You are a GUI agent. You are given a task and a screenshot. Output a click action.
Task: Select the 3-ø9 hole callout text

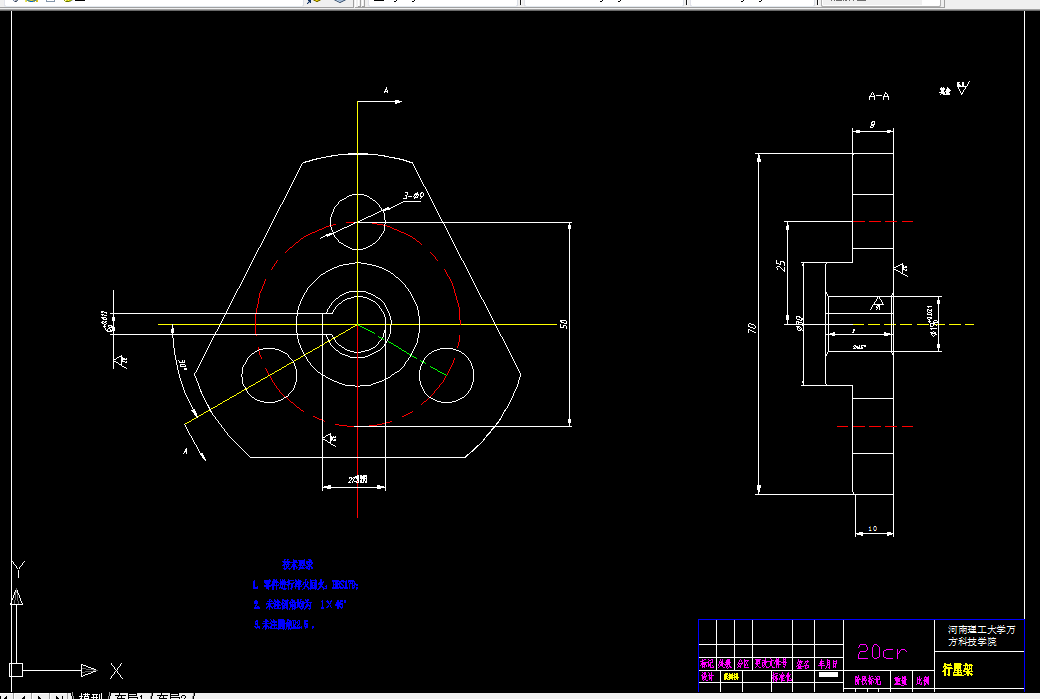tap(413, 196)
